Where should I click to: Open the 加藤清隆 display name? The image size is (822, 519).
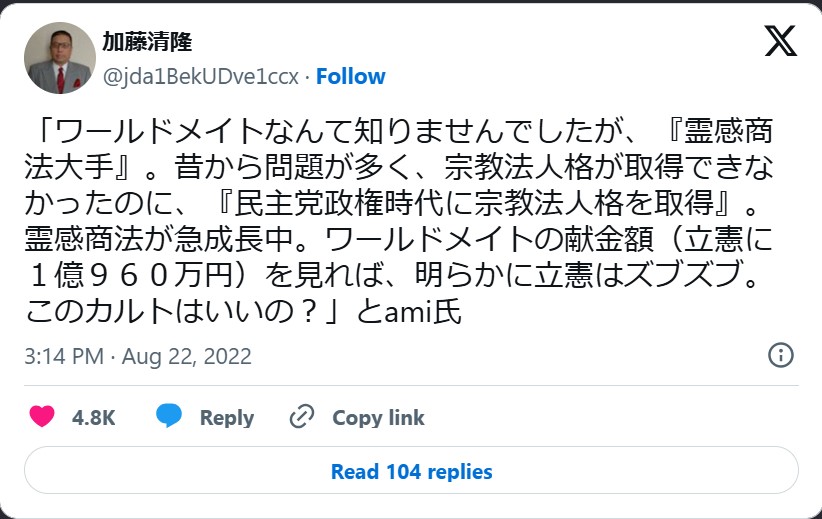pos(147,42)
